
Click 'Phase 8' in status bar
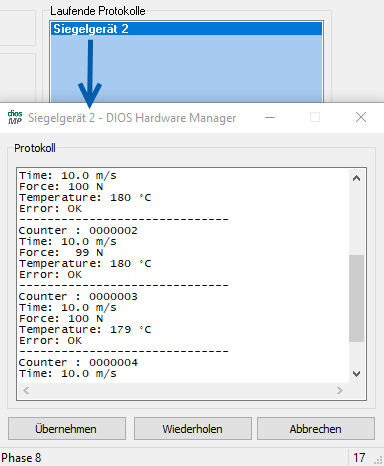21,458
